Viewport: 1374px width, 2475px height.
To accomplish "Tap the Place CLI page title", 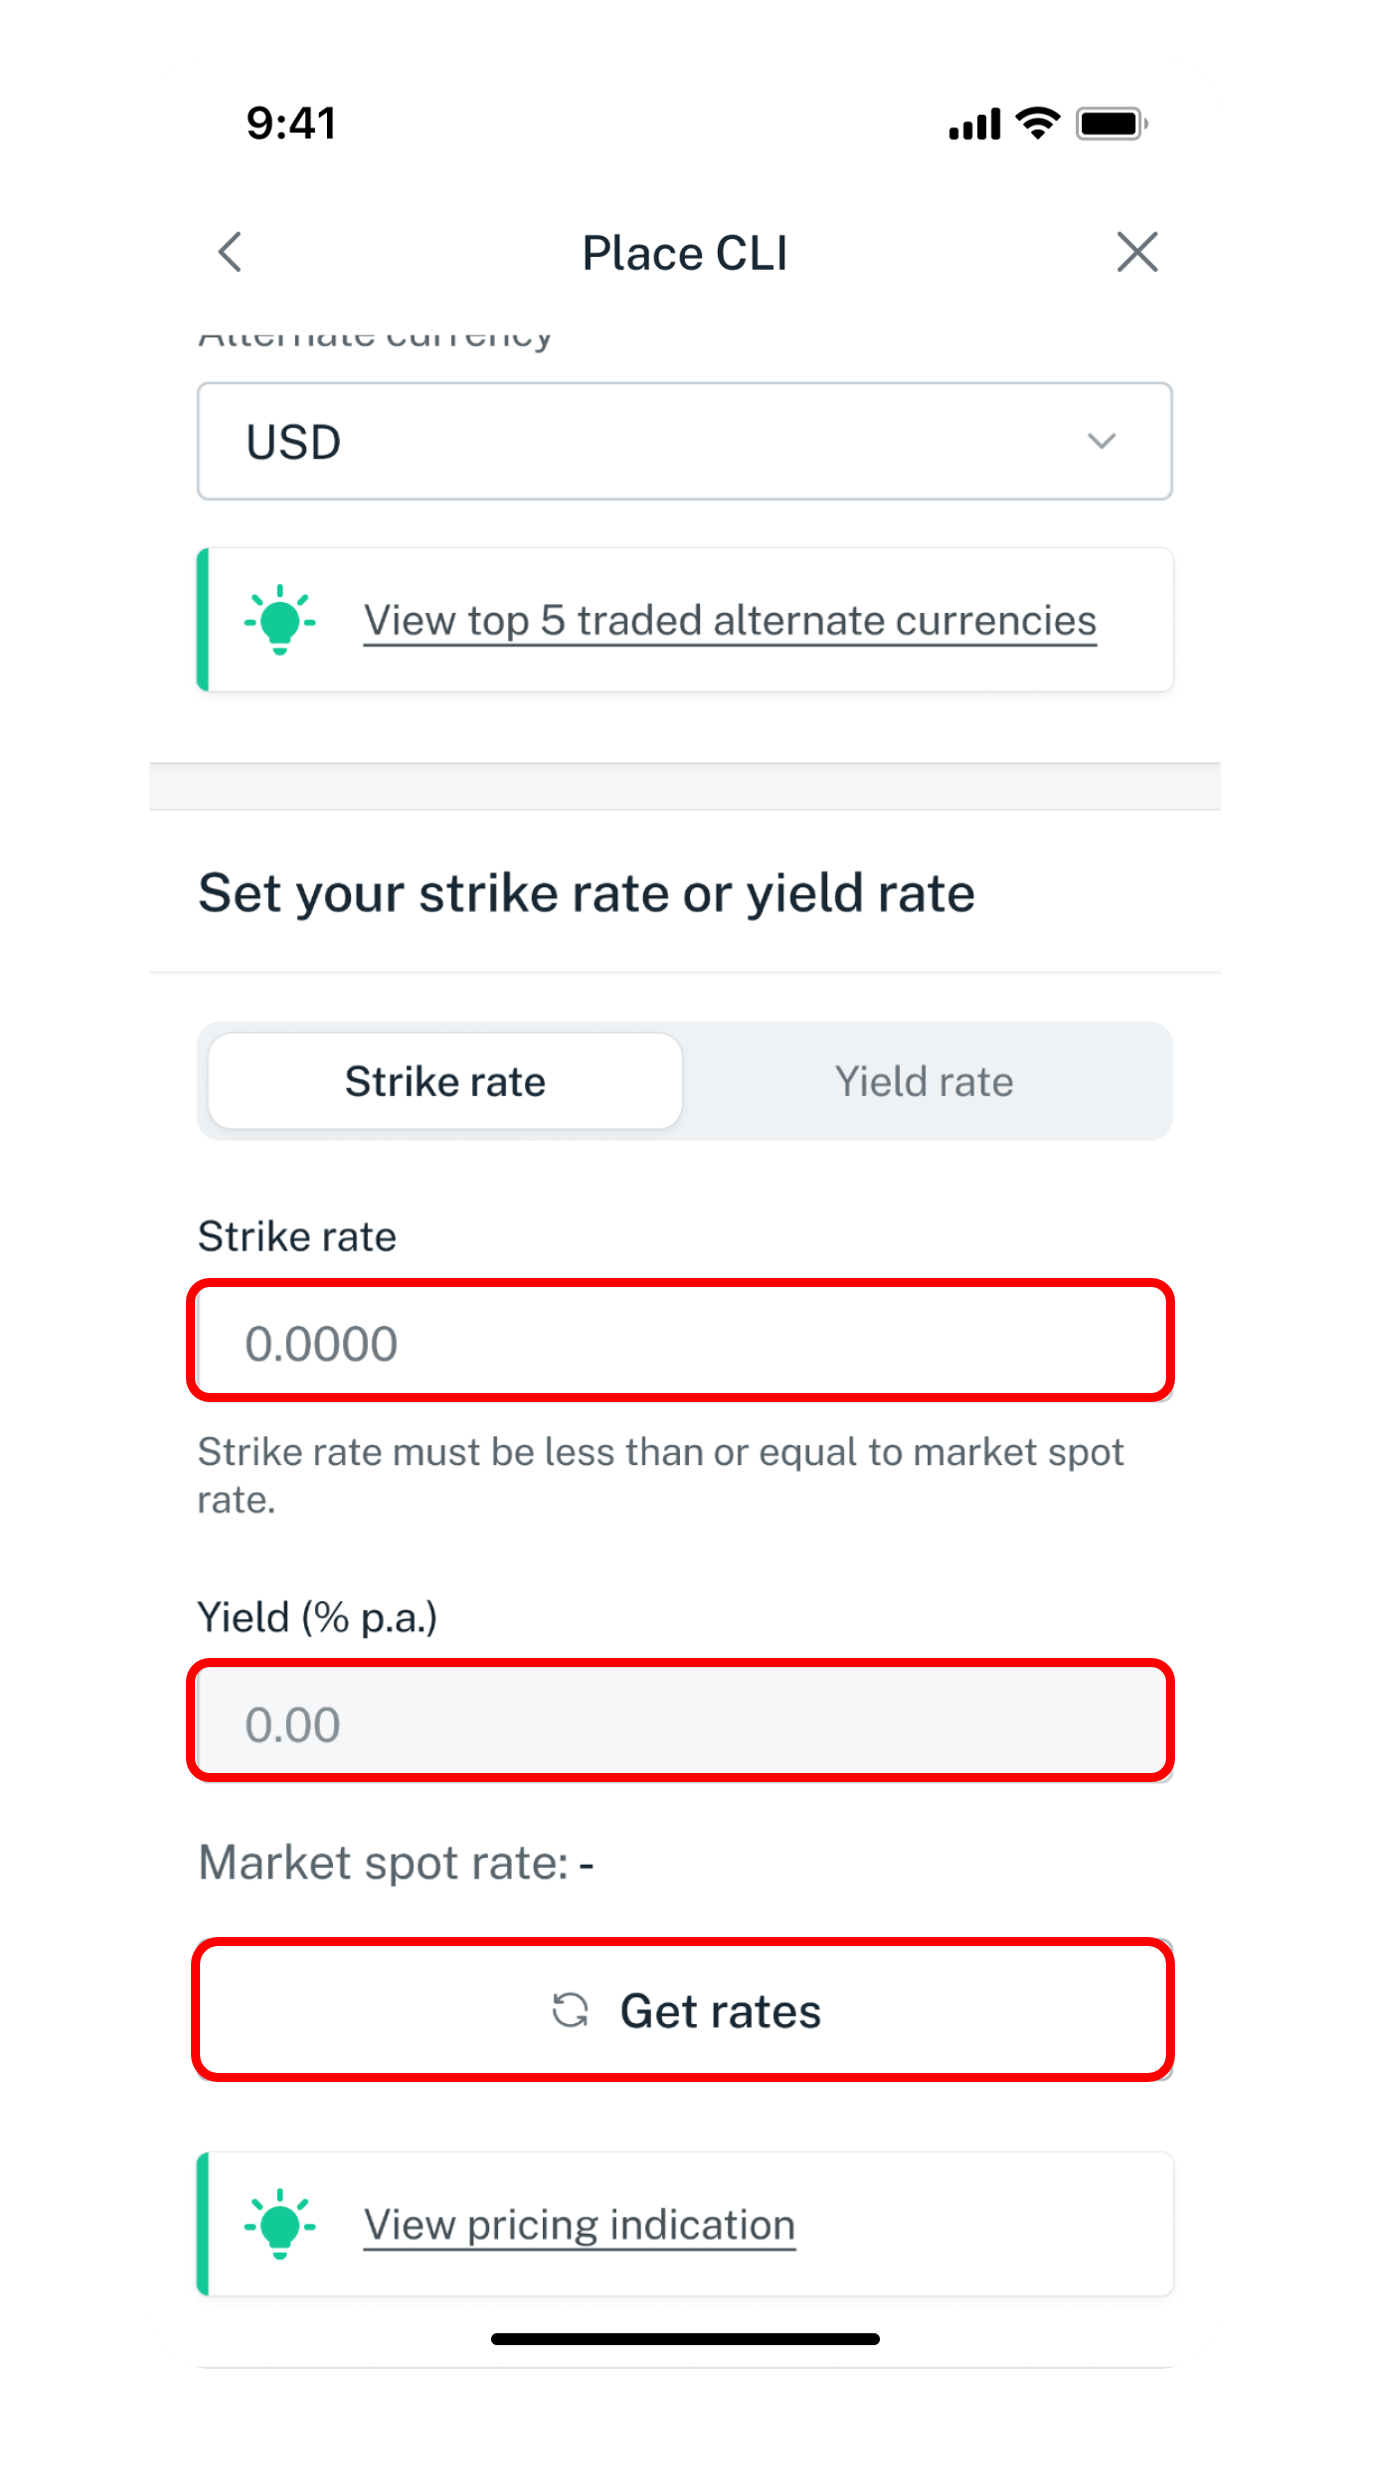I will [685, 253].
